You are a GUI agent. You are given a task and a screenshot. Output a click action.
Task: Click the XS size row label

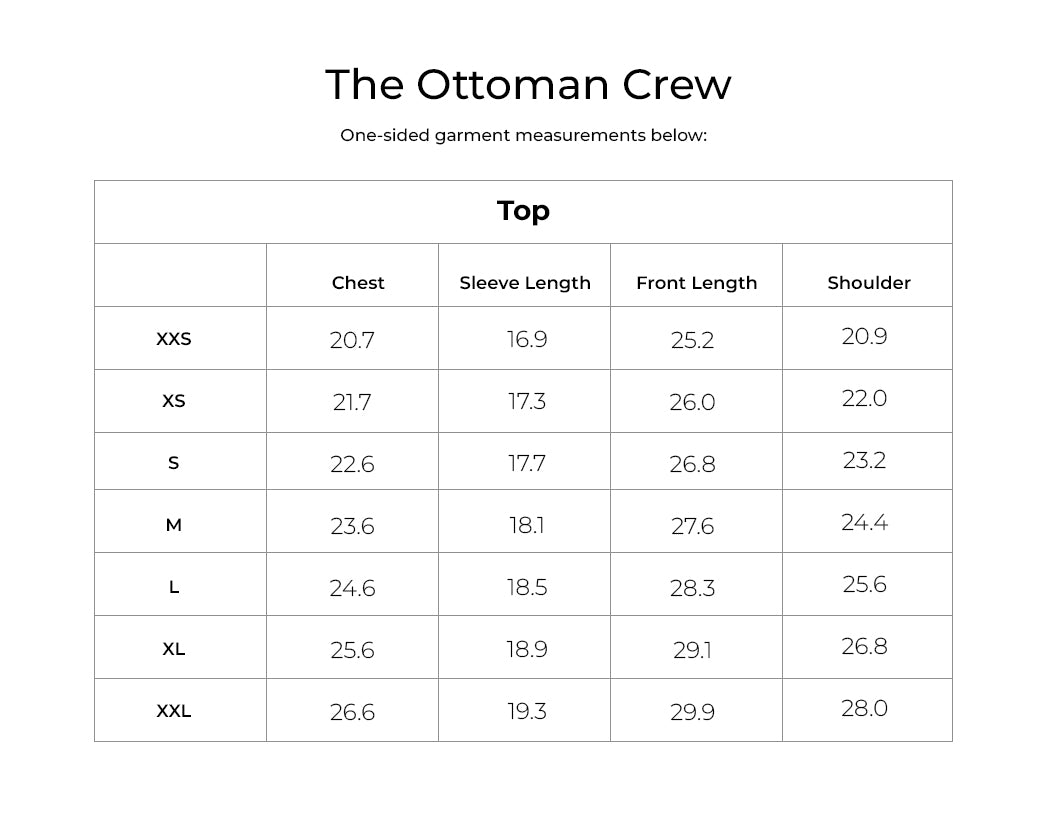(x=174, y=401)
